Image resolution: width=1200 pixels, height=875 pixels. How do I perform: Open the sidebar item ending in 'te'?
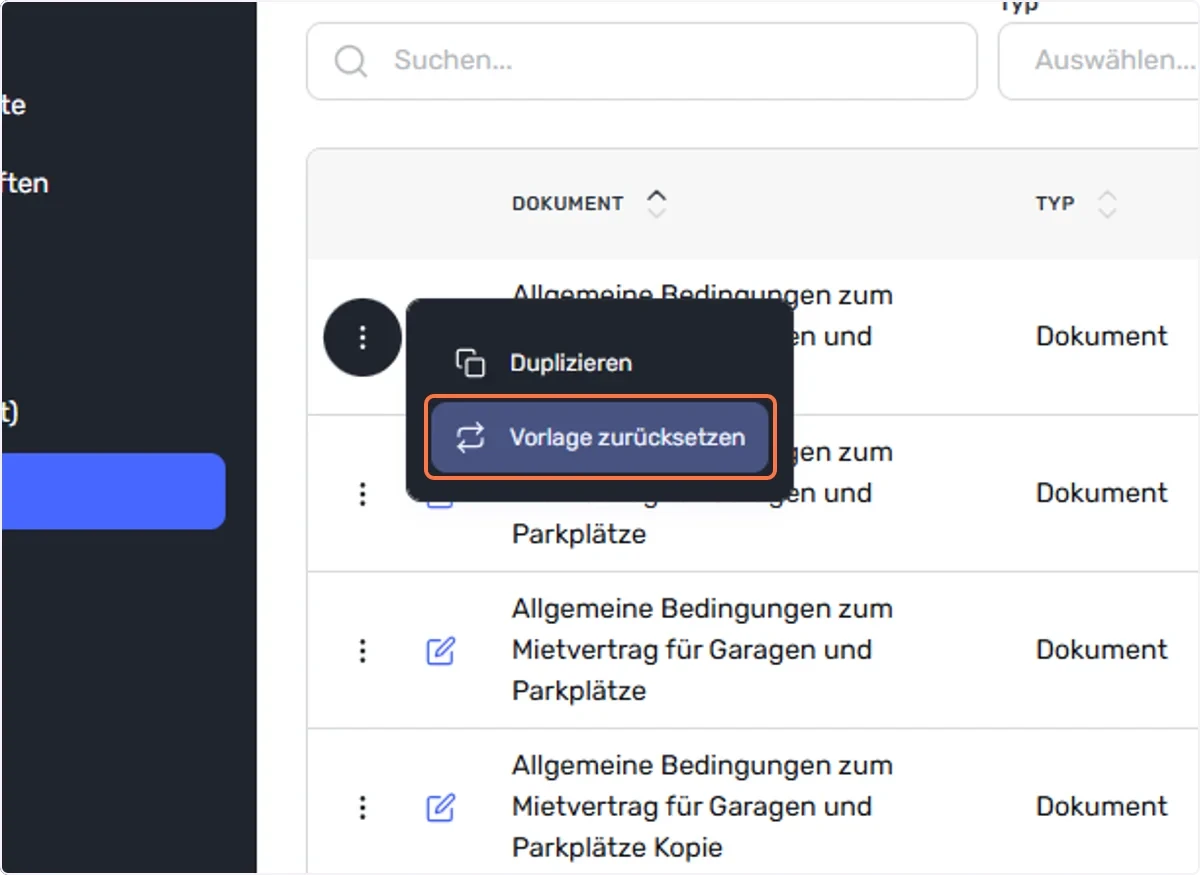point(13,104)
